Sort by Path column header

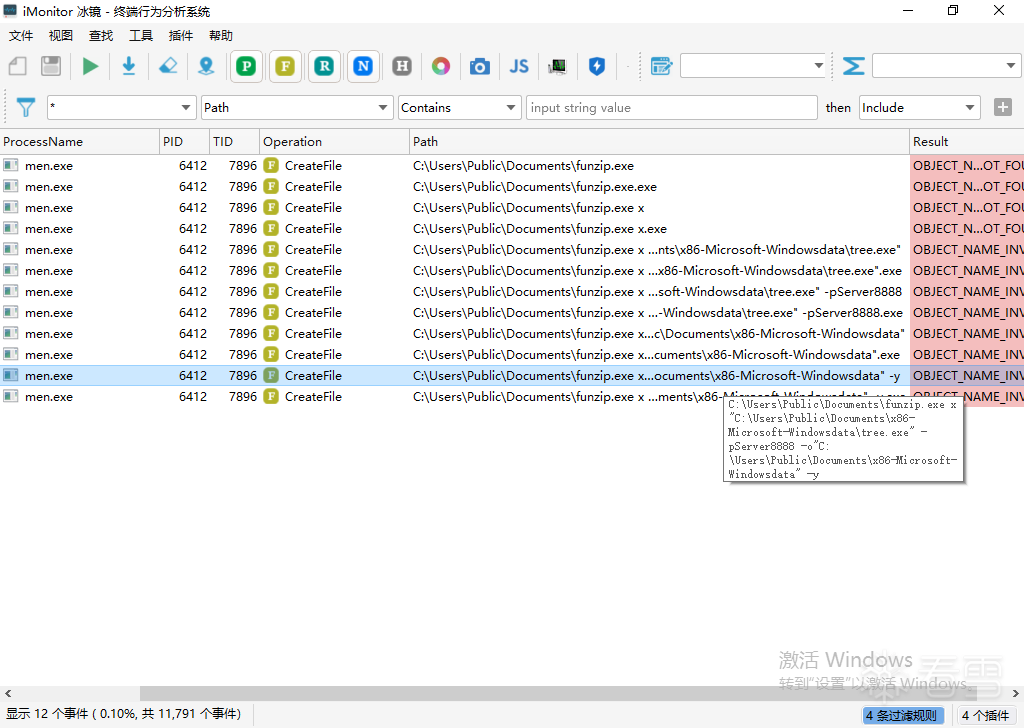click(660, 142)
